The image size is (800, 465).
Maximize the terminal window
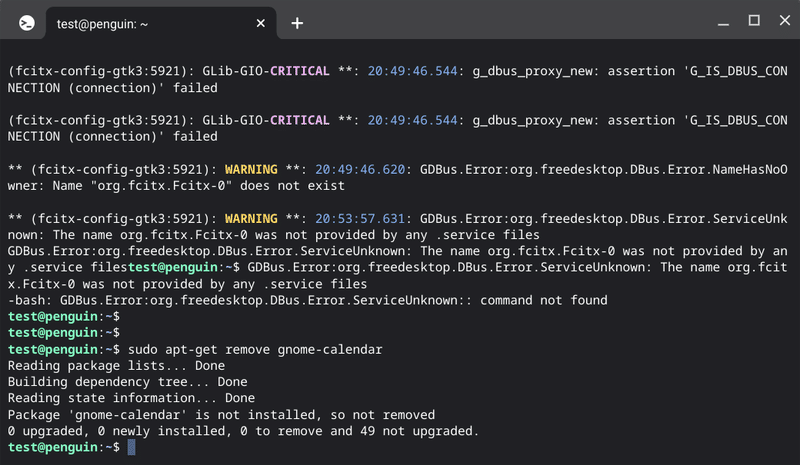pyautogui.click(x=754, y=20)
